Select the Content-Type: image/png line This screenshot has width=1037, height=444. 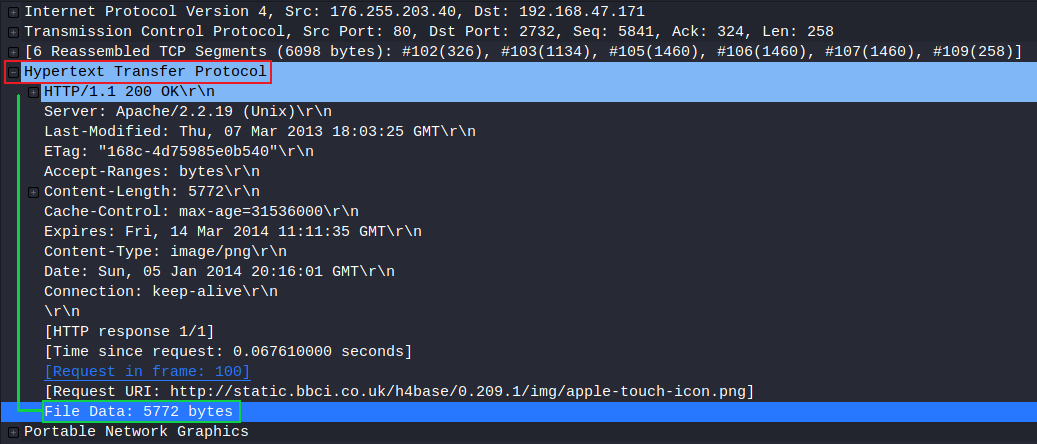pyautogui.click(x=165, y=251)
